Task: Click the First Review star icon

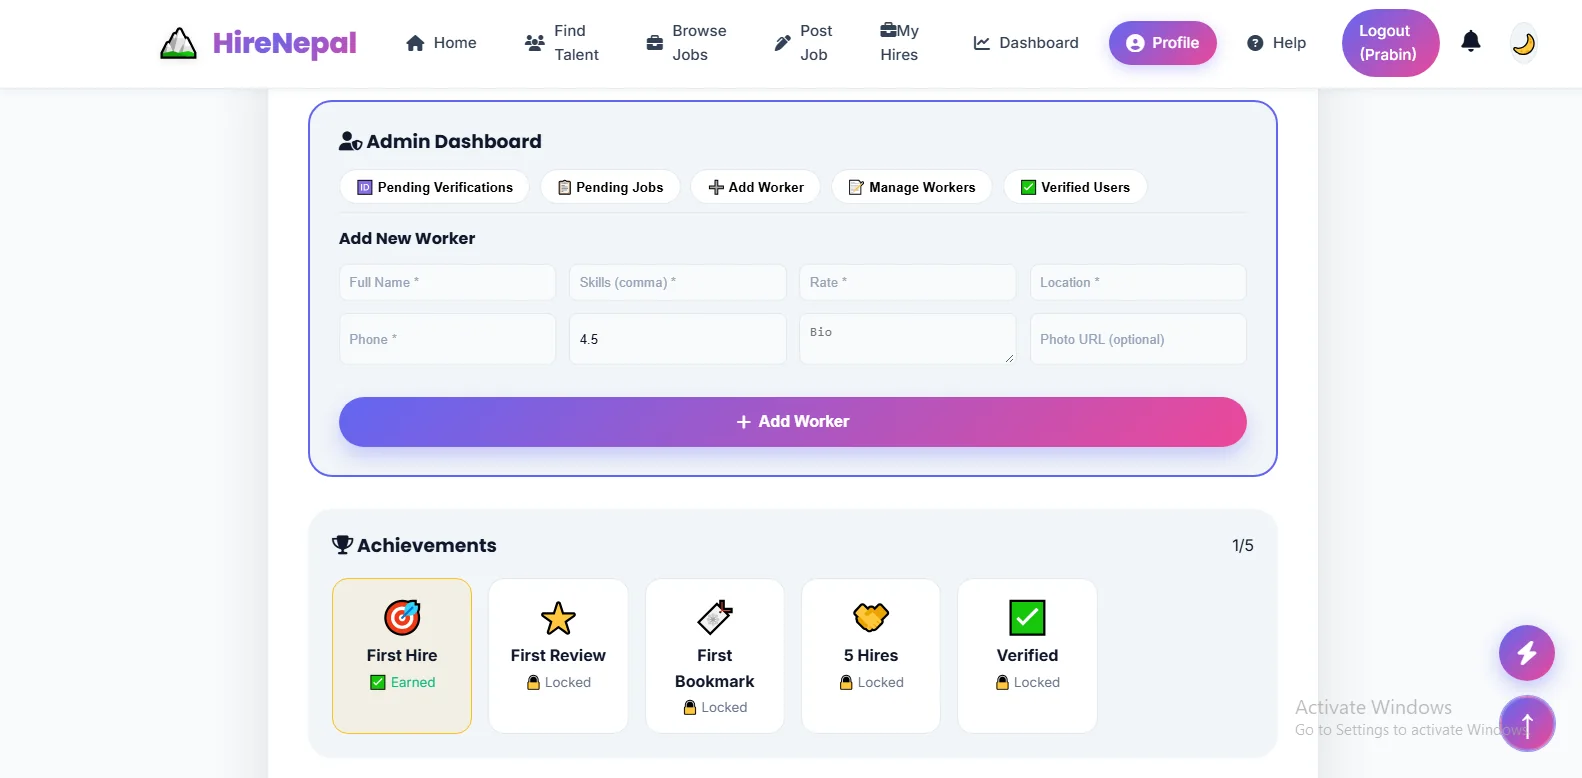Action: [558, 618]
